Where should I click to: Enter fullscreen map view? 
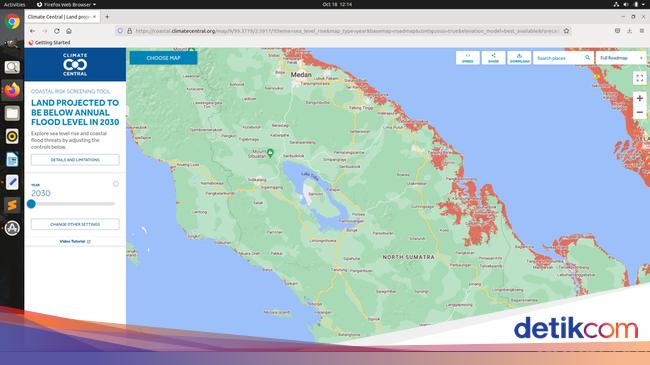tap(639, 78)
